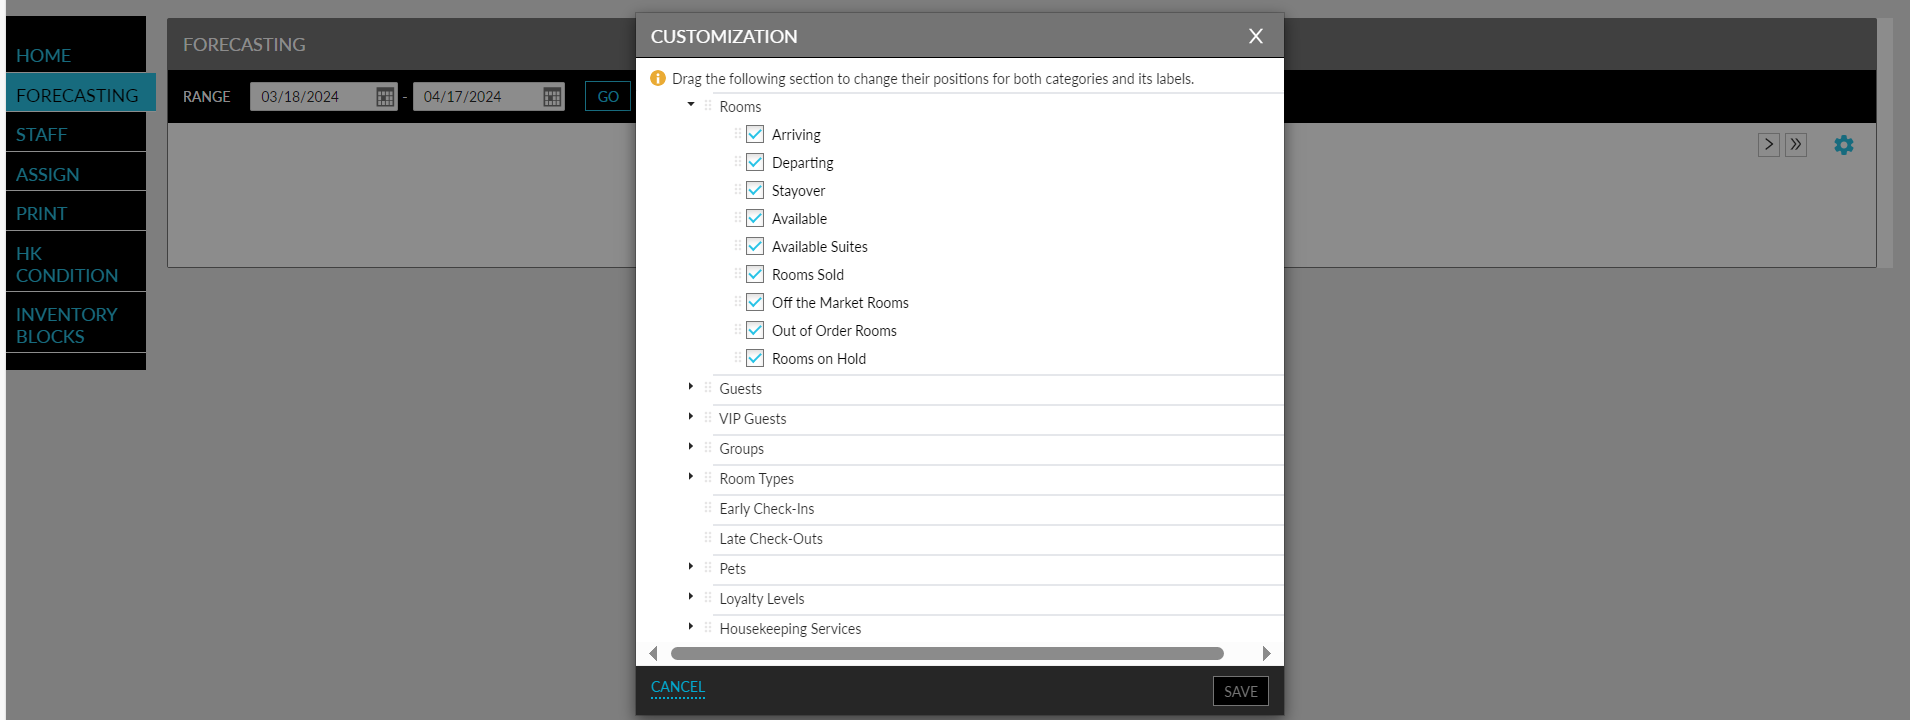This screenshot has width=1910, height=720.
Task: Uncheck the Stayover checkbox
Action: (x=754, y=189)
